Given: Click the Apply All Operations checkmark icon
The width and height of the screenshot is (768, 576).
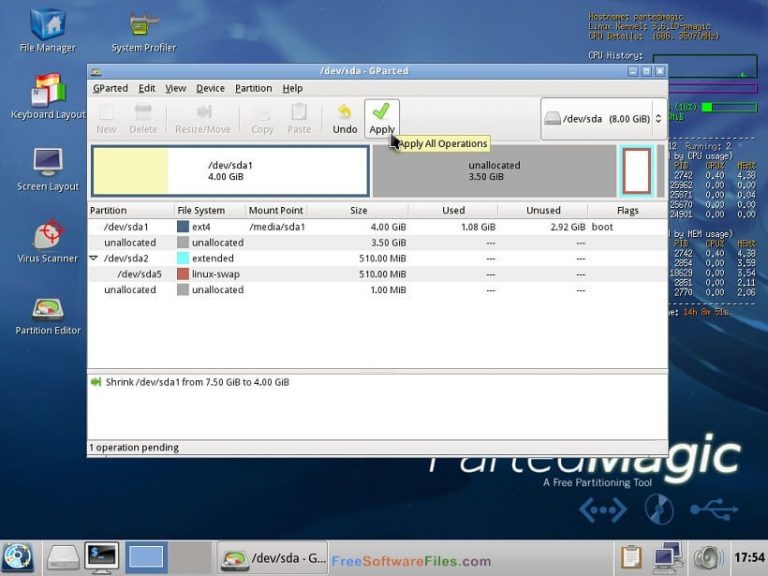Looking at the screenshot, I should coord(381,112).
